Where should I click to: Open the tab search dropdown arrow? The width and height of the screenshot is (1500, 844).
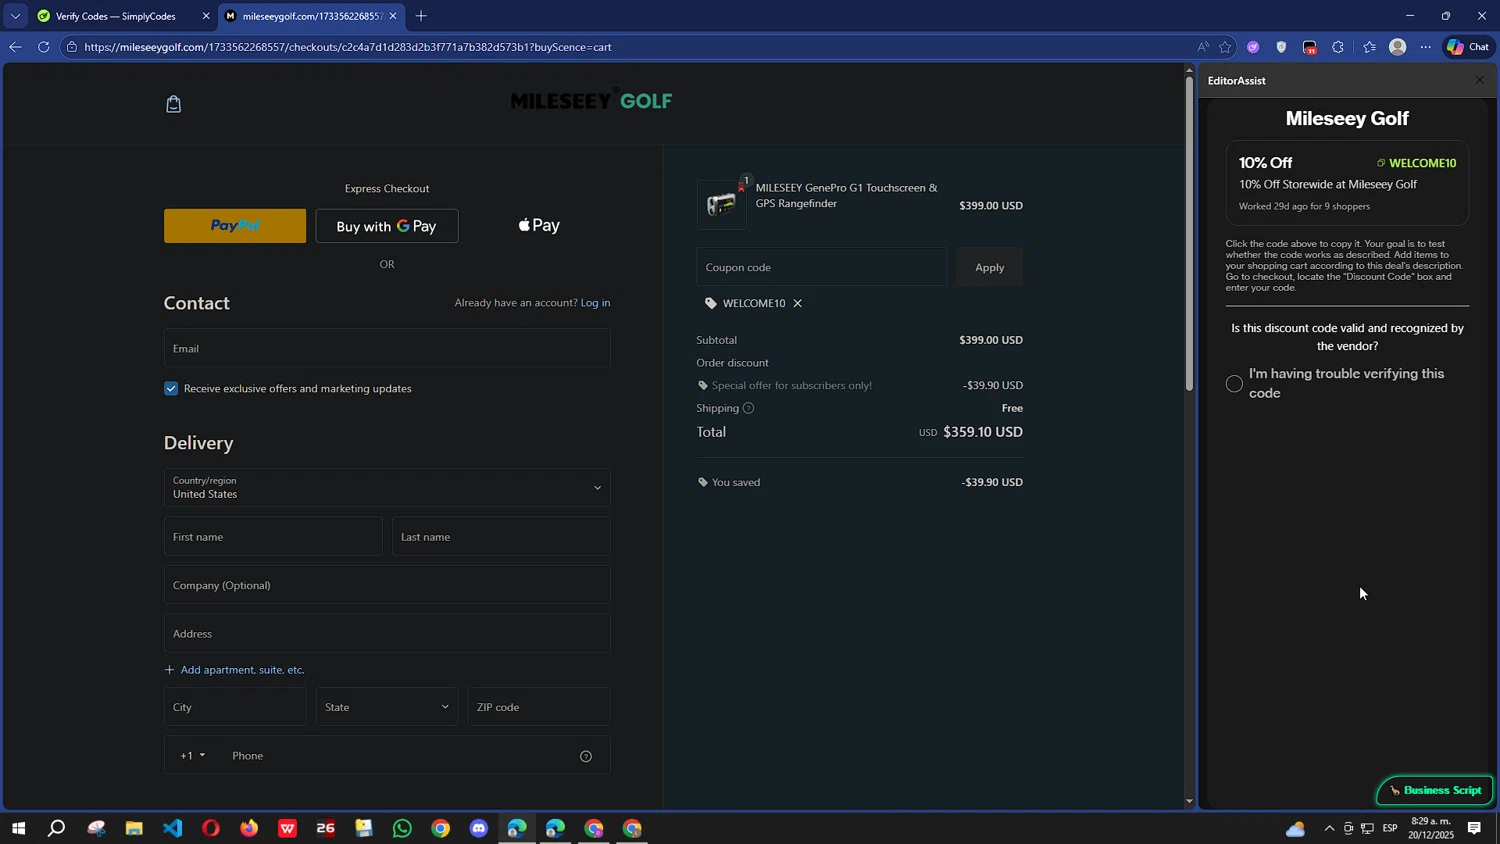coord(15,16)
